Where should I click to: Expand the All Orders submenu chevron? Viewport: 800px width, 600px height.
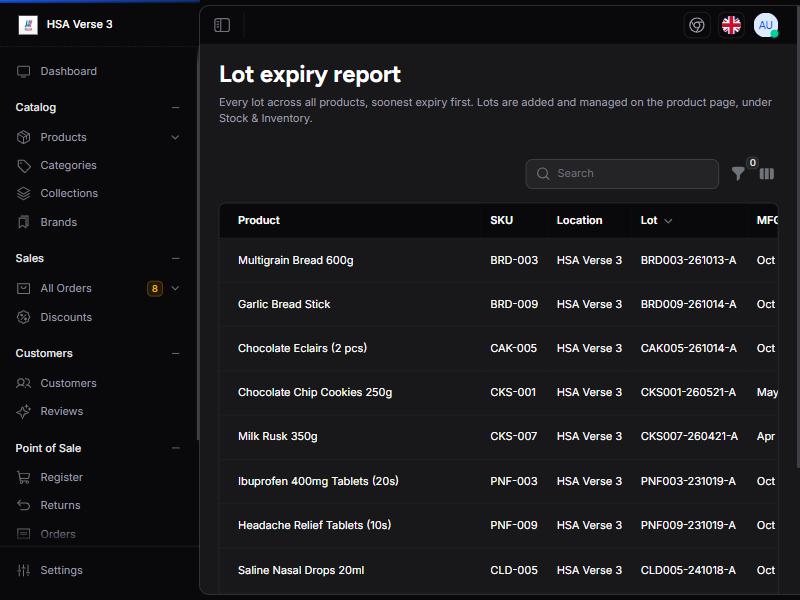point(175,289)
